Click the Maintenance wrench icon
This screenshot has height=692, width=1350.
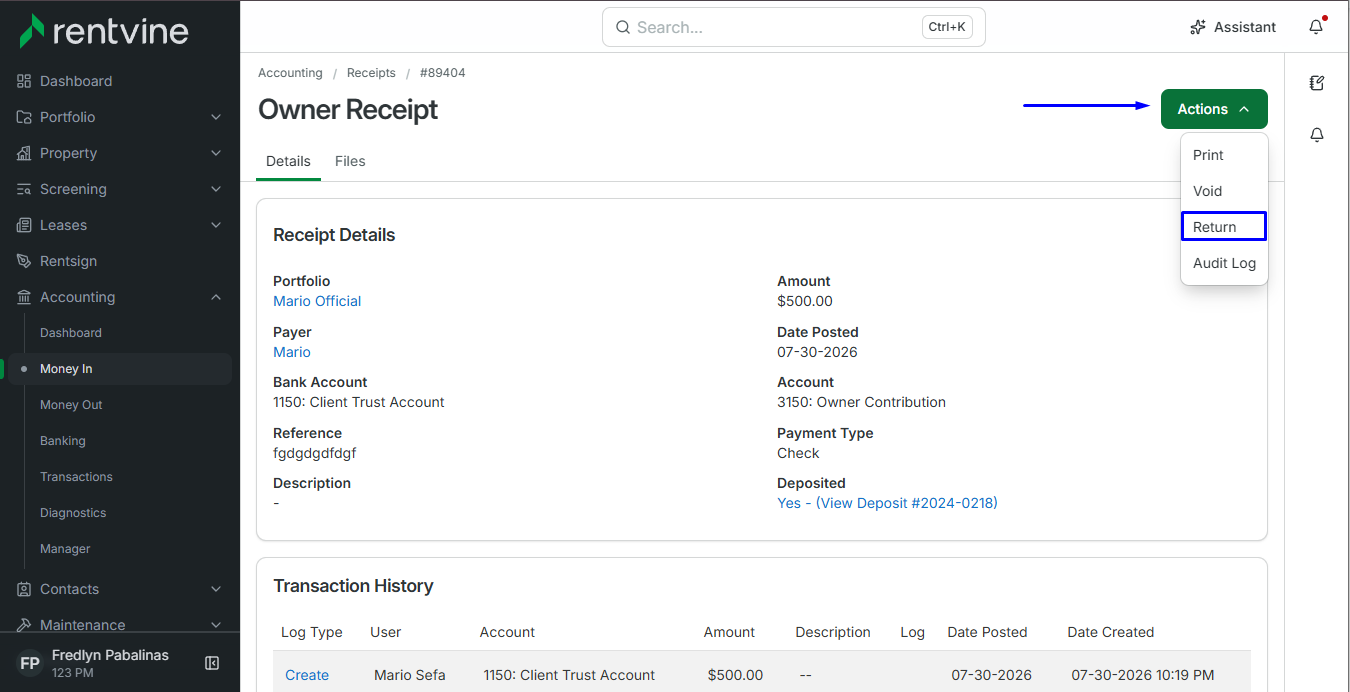(24, 625)
